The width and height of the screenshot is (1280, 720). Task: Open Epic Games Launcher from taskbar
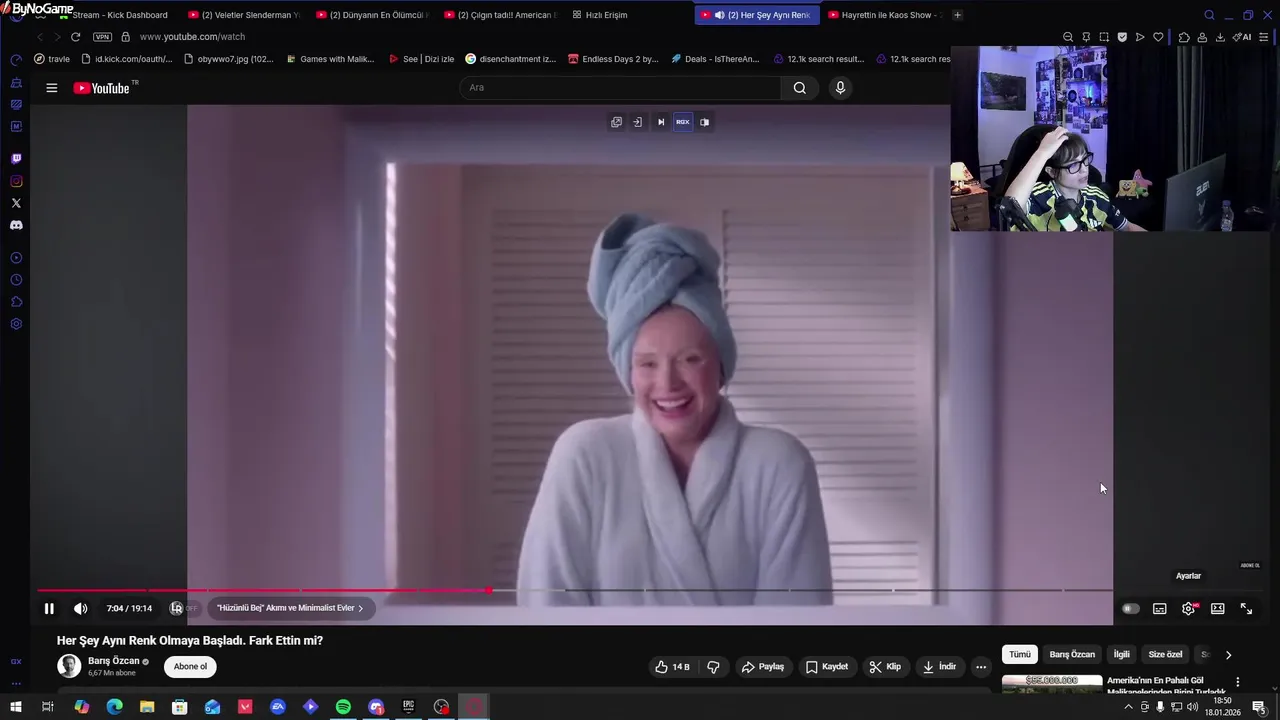click(x=408, y=707)
